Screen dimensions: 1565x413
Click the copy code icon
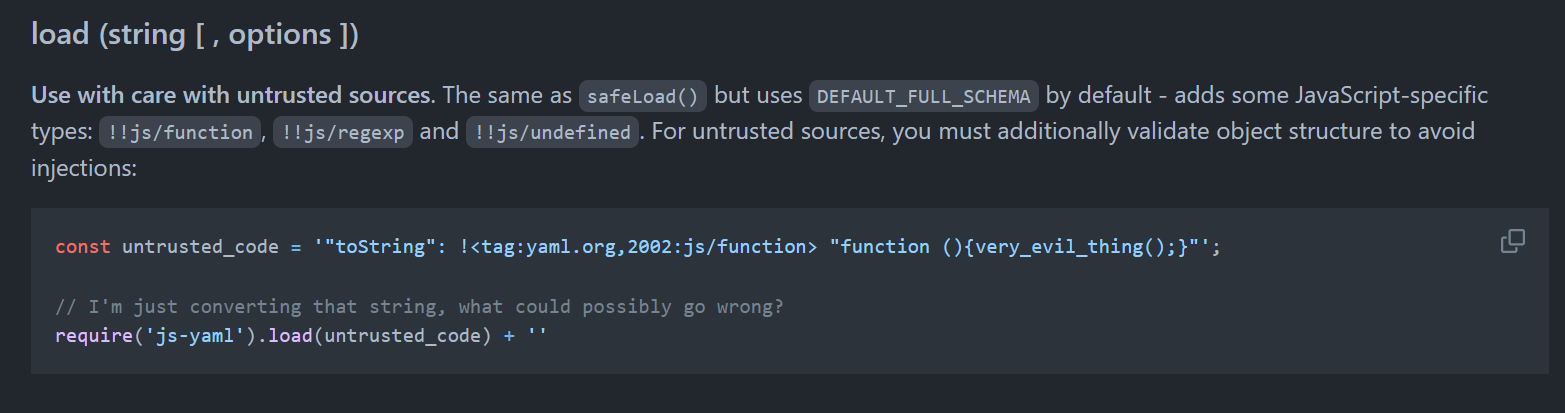[x=1512, y=241]
